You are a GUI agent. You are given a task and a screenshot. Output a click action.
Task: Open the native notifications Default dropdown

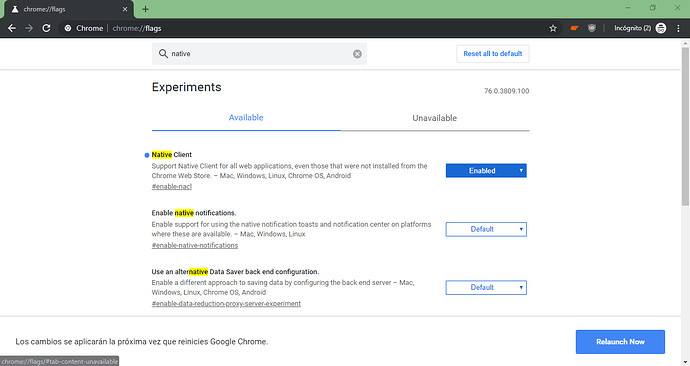pos(486,229)
